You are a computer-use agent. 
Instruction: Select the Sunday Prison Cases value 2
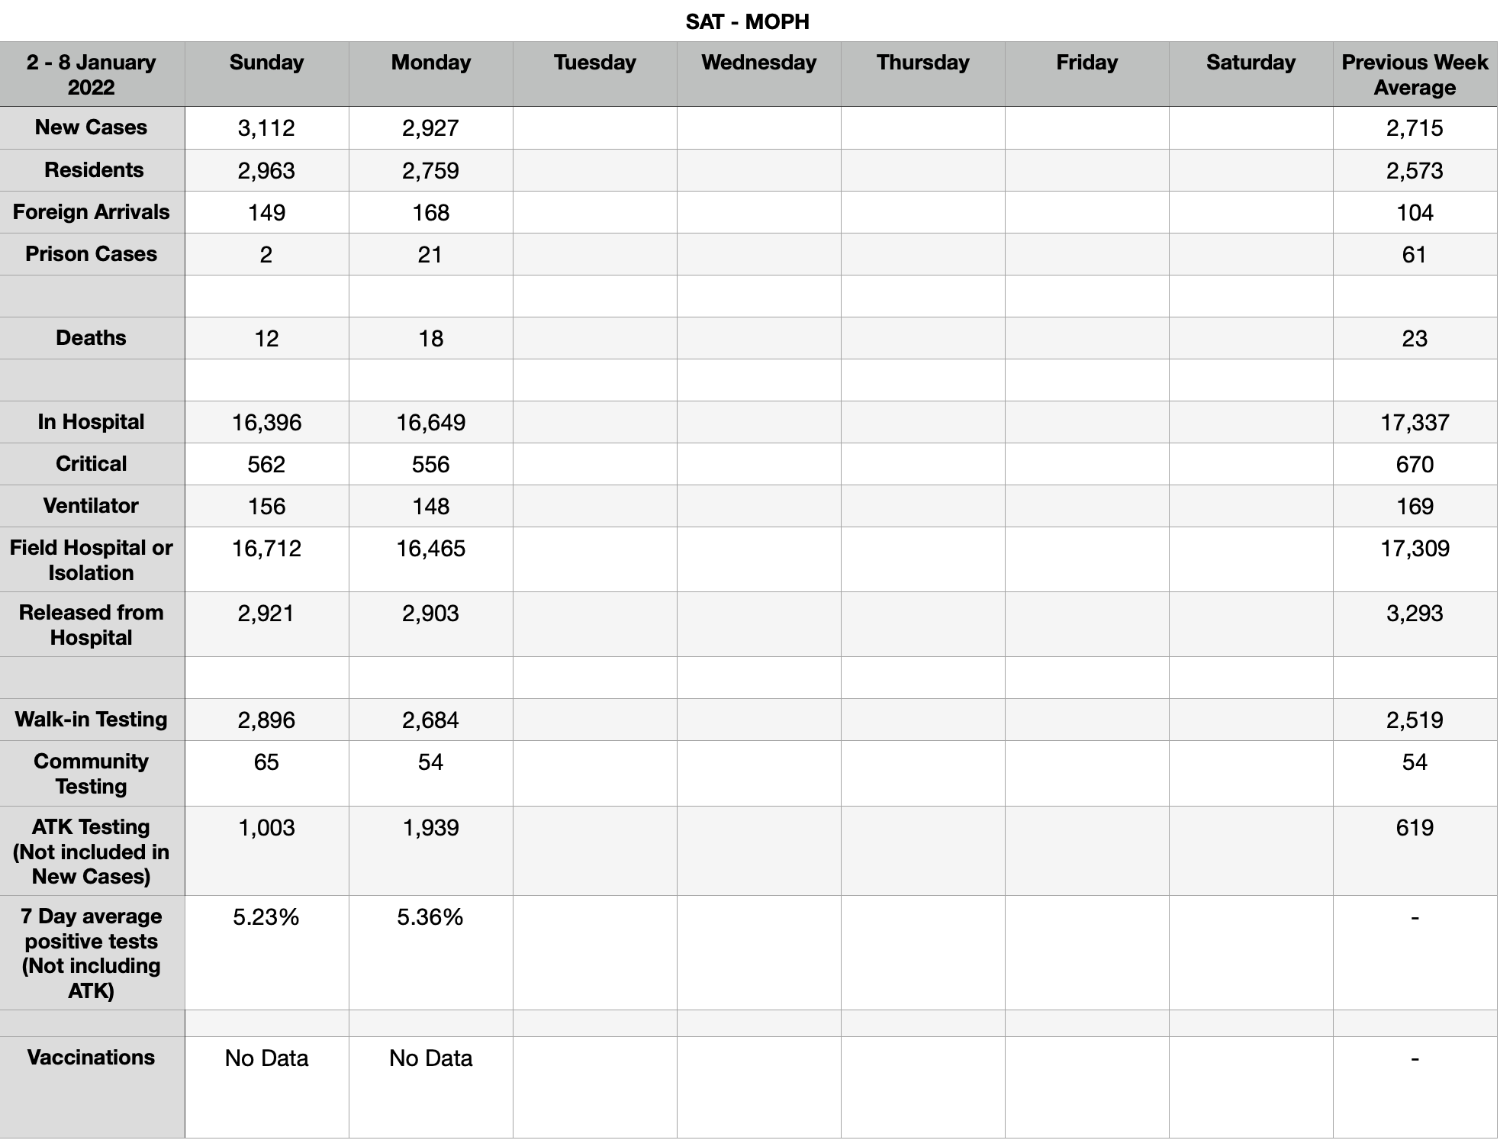pos(266,254)
